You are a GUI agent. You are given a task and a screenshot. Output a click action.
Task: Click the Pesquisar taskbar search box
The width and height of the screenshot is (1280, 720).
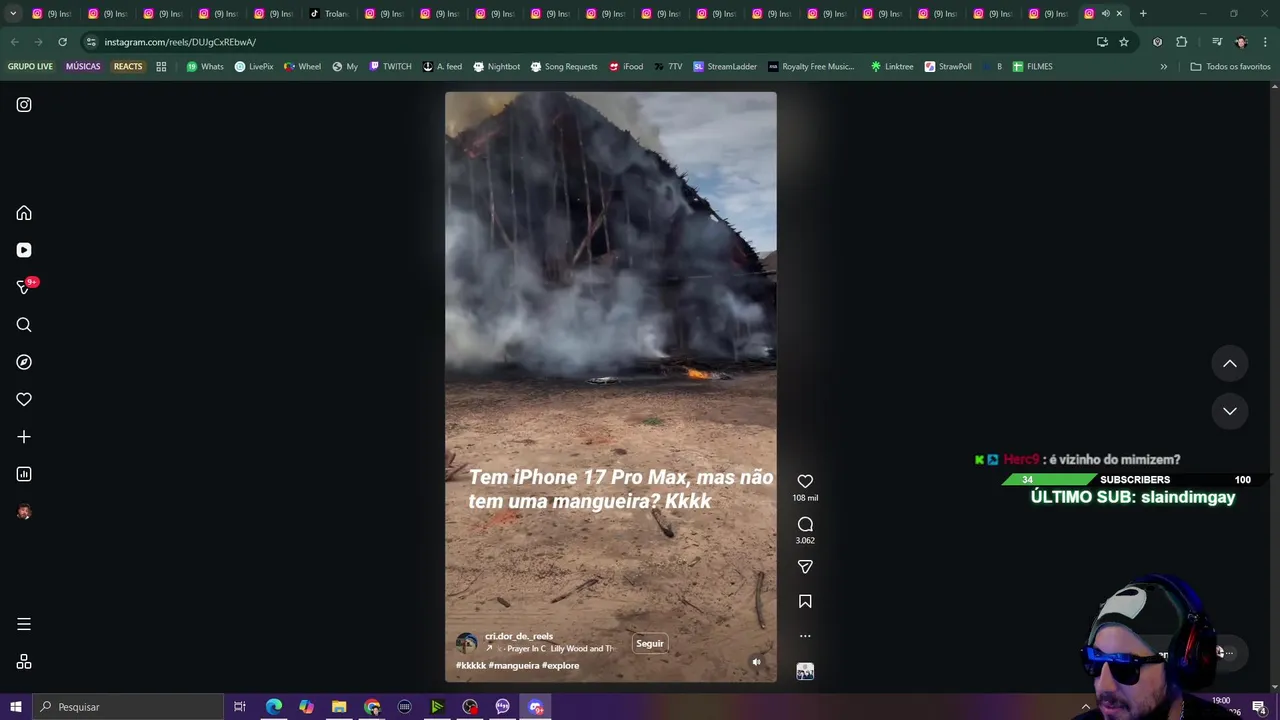(128, 707)
